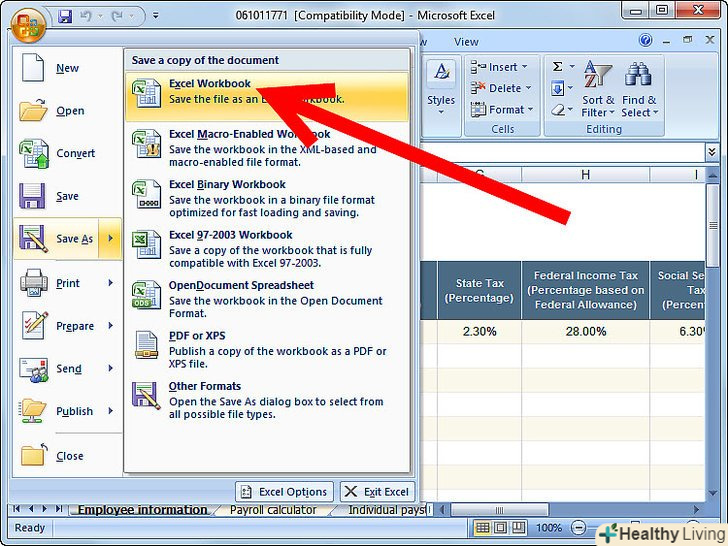Click the Redo arrow in Quick Access Toolbar
Viewport: 728px width, 546px height.
point(117,16)
